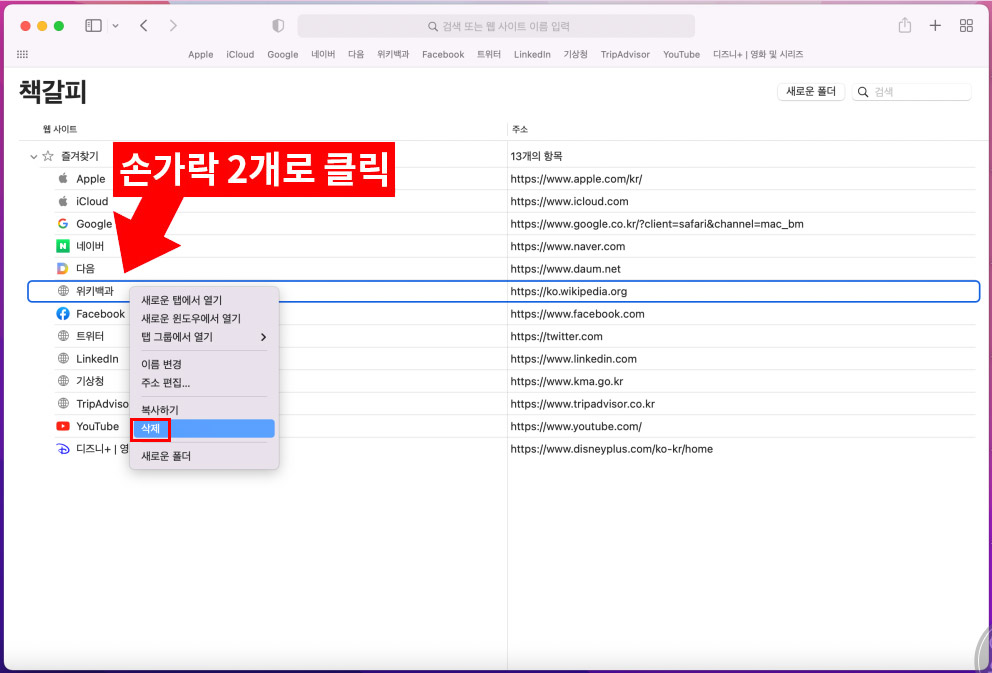This screenshot has height=673, width=992.
Task: Open the tab overview grid icon
Action: (966, 25)
